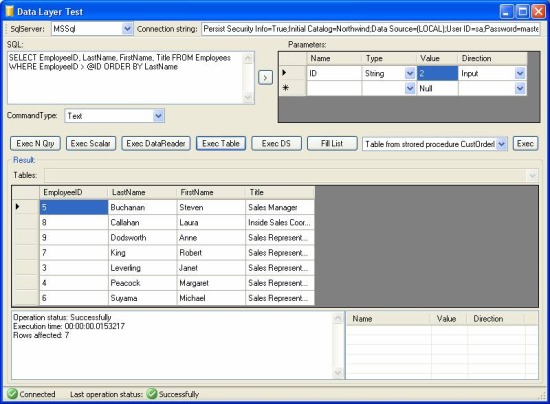This screenshot has height=404, width=550.
Task: Click the Connection string text field
Action: pyautogui.click(x=370, y=29)
